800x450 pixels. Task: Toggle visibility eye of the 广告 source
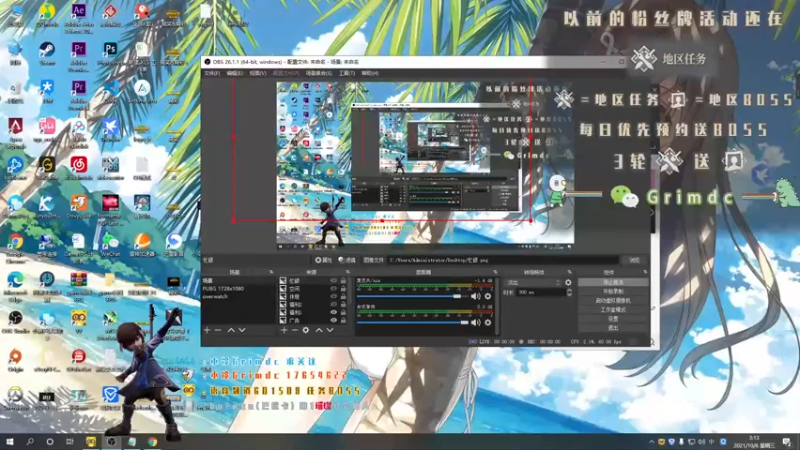point(334,320)
